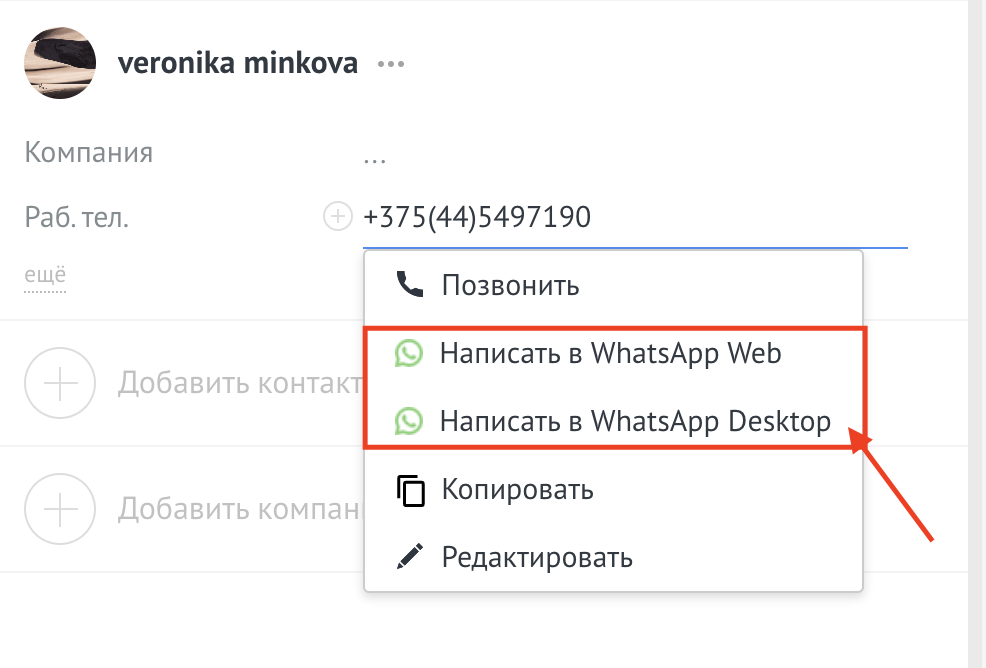
Task: Click small plus icon beside phone number
Action: [x=338, y=216]
